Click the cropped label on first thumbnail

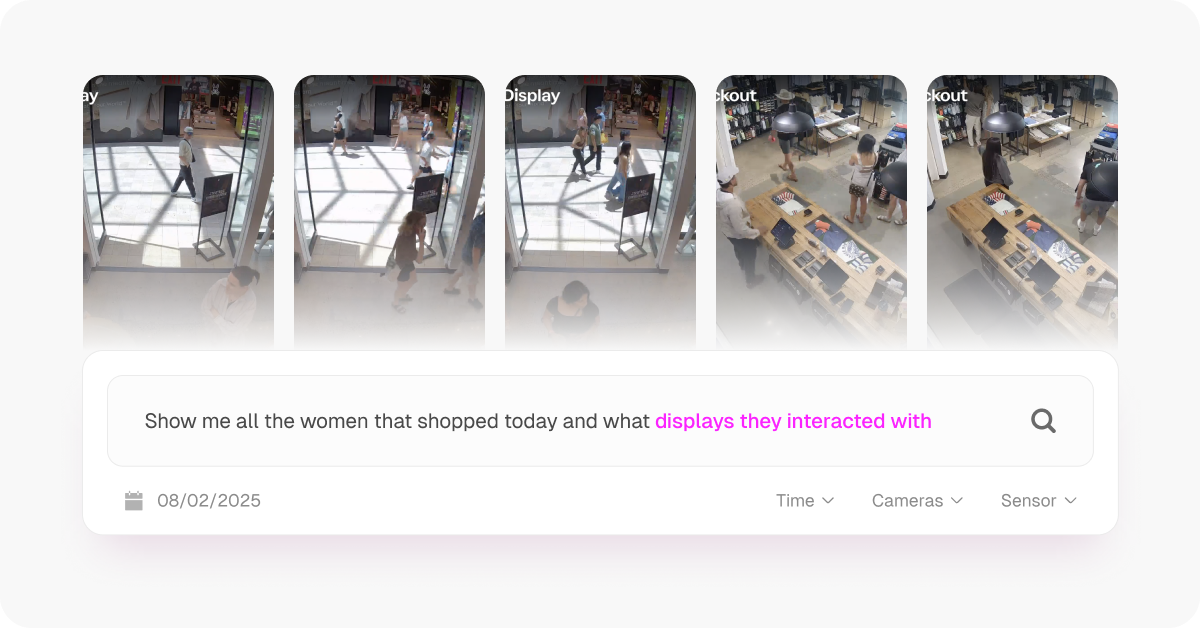[91, 97]
